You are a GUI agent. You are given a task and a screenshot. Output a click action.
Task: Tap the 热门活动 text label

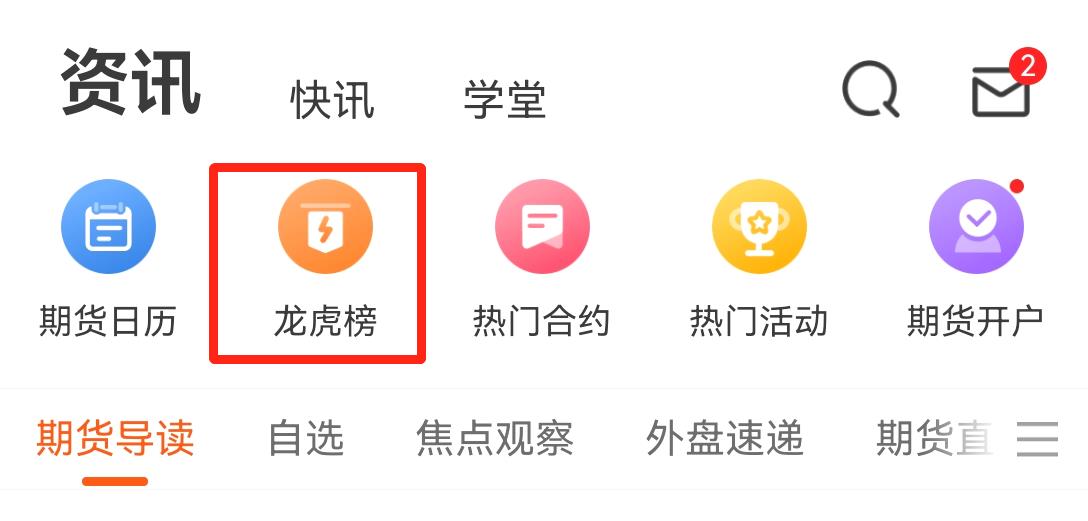tap(759, 322)
